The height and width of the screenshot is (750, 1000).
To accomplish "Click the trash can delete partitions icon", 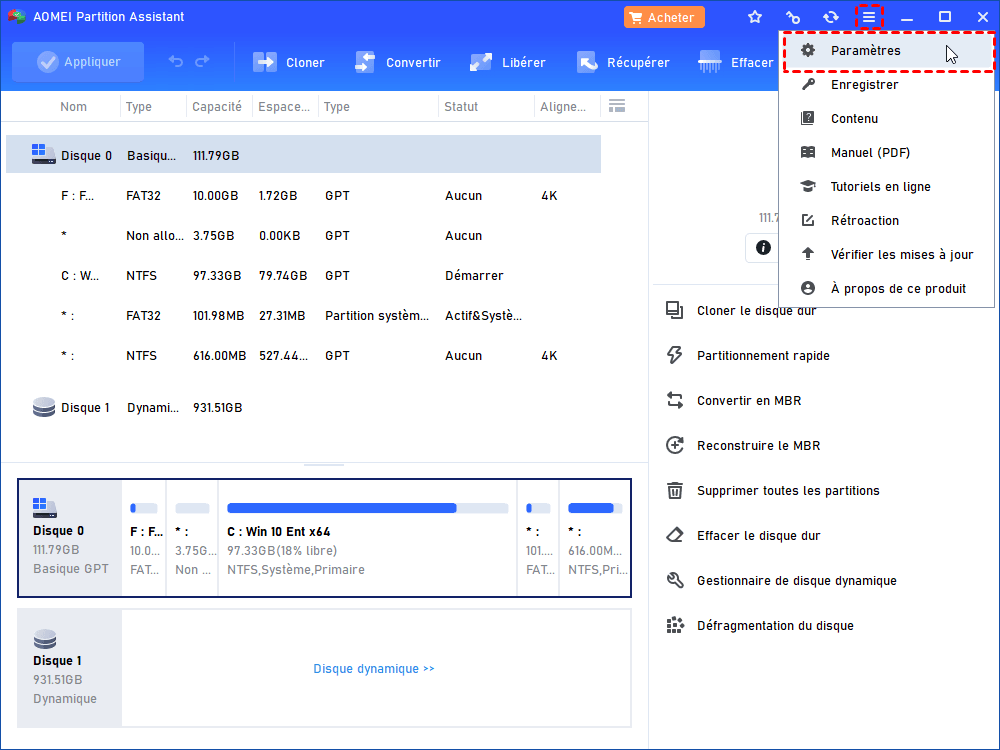I will click(675, 490).
